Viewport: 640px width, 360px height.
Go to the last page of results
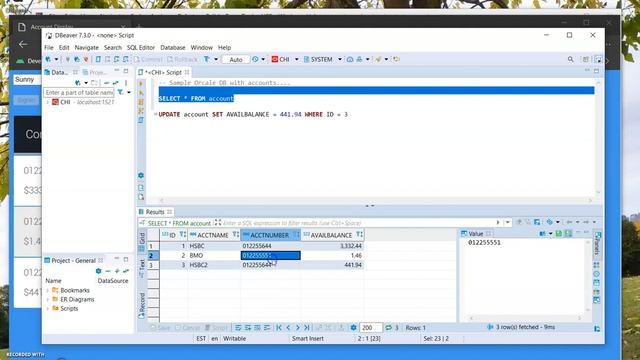(307, 327)
